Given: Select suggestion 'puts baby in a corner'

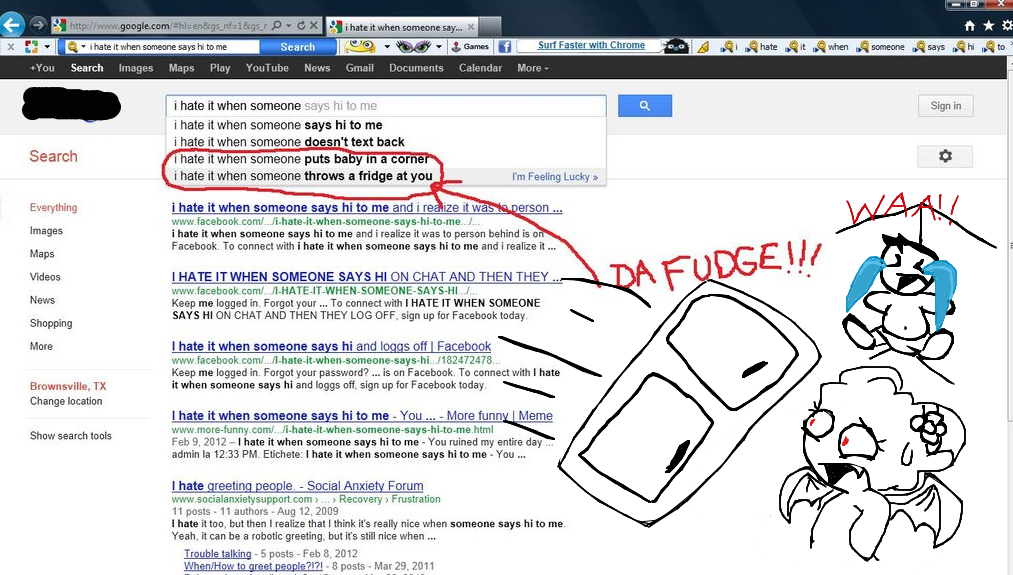Looking at the screenshot, I should point(386,159).
